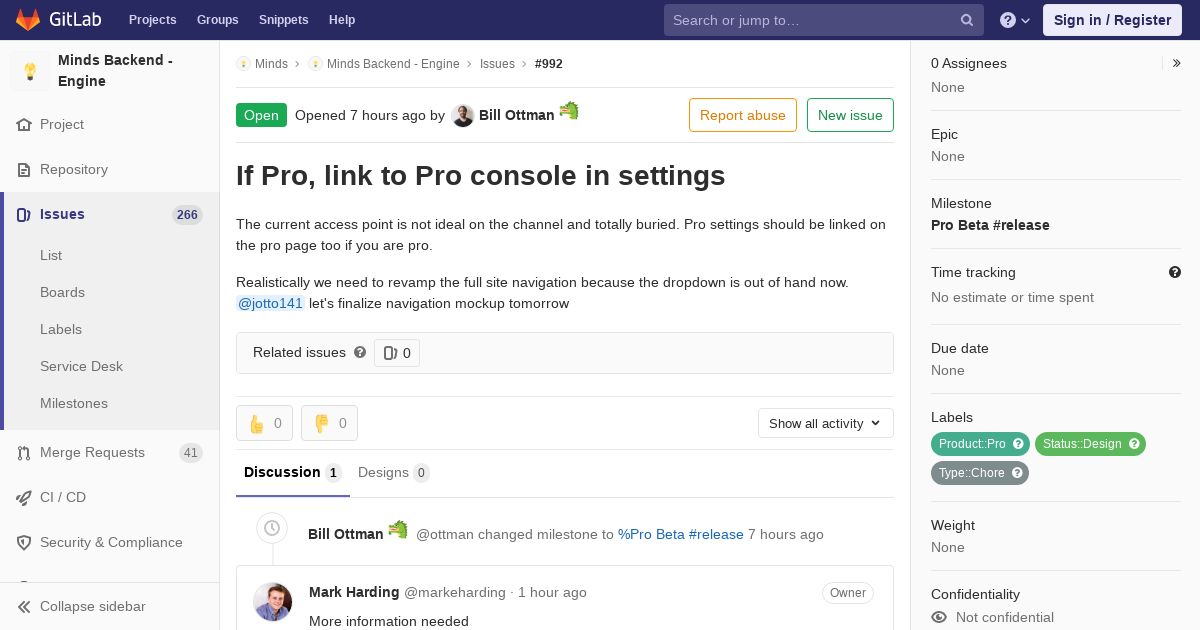Click Mark Harding commenter name
1200x630 pixels.
click(354, 592)
